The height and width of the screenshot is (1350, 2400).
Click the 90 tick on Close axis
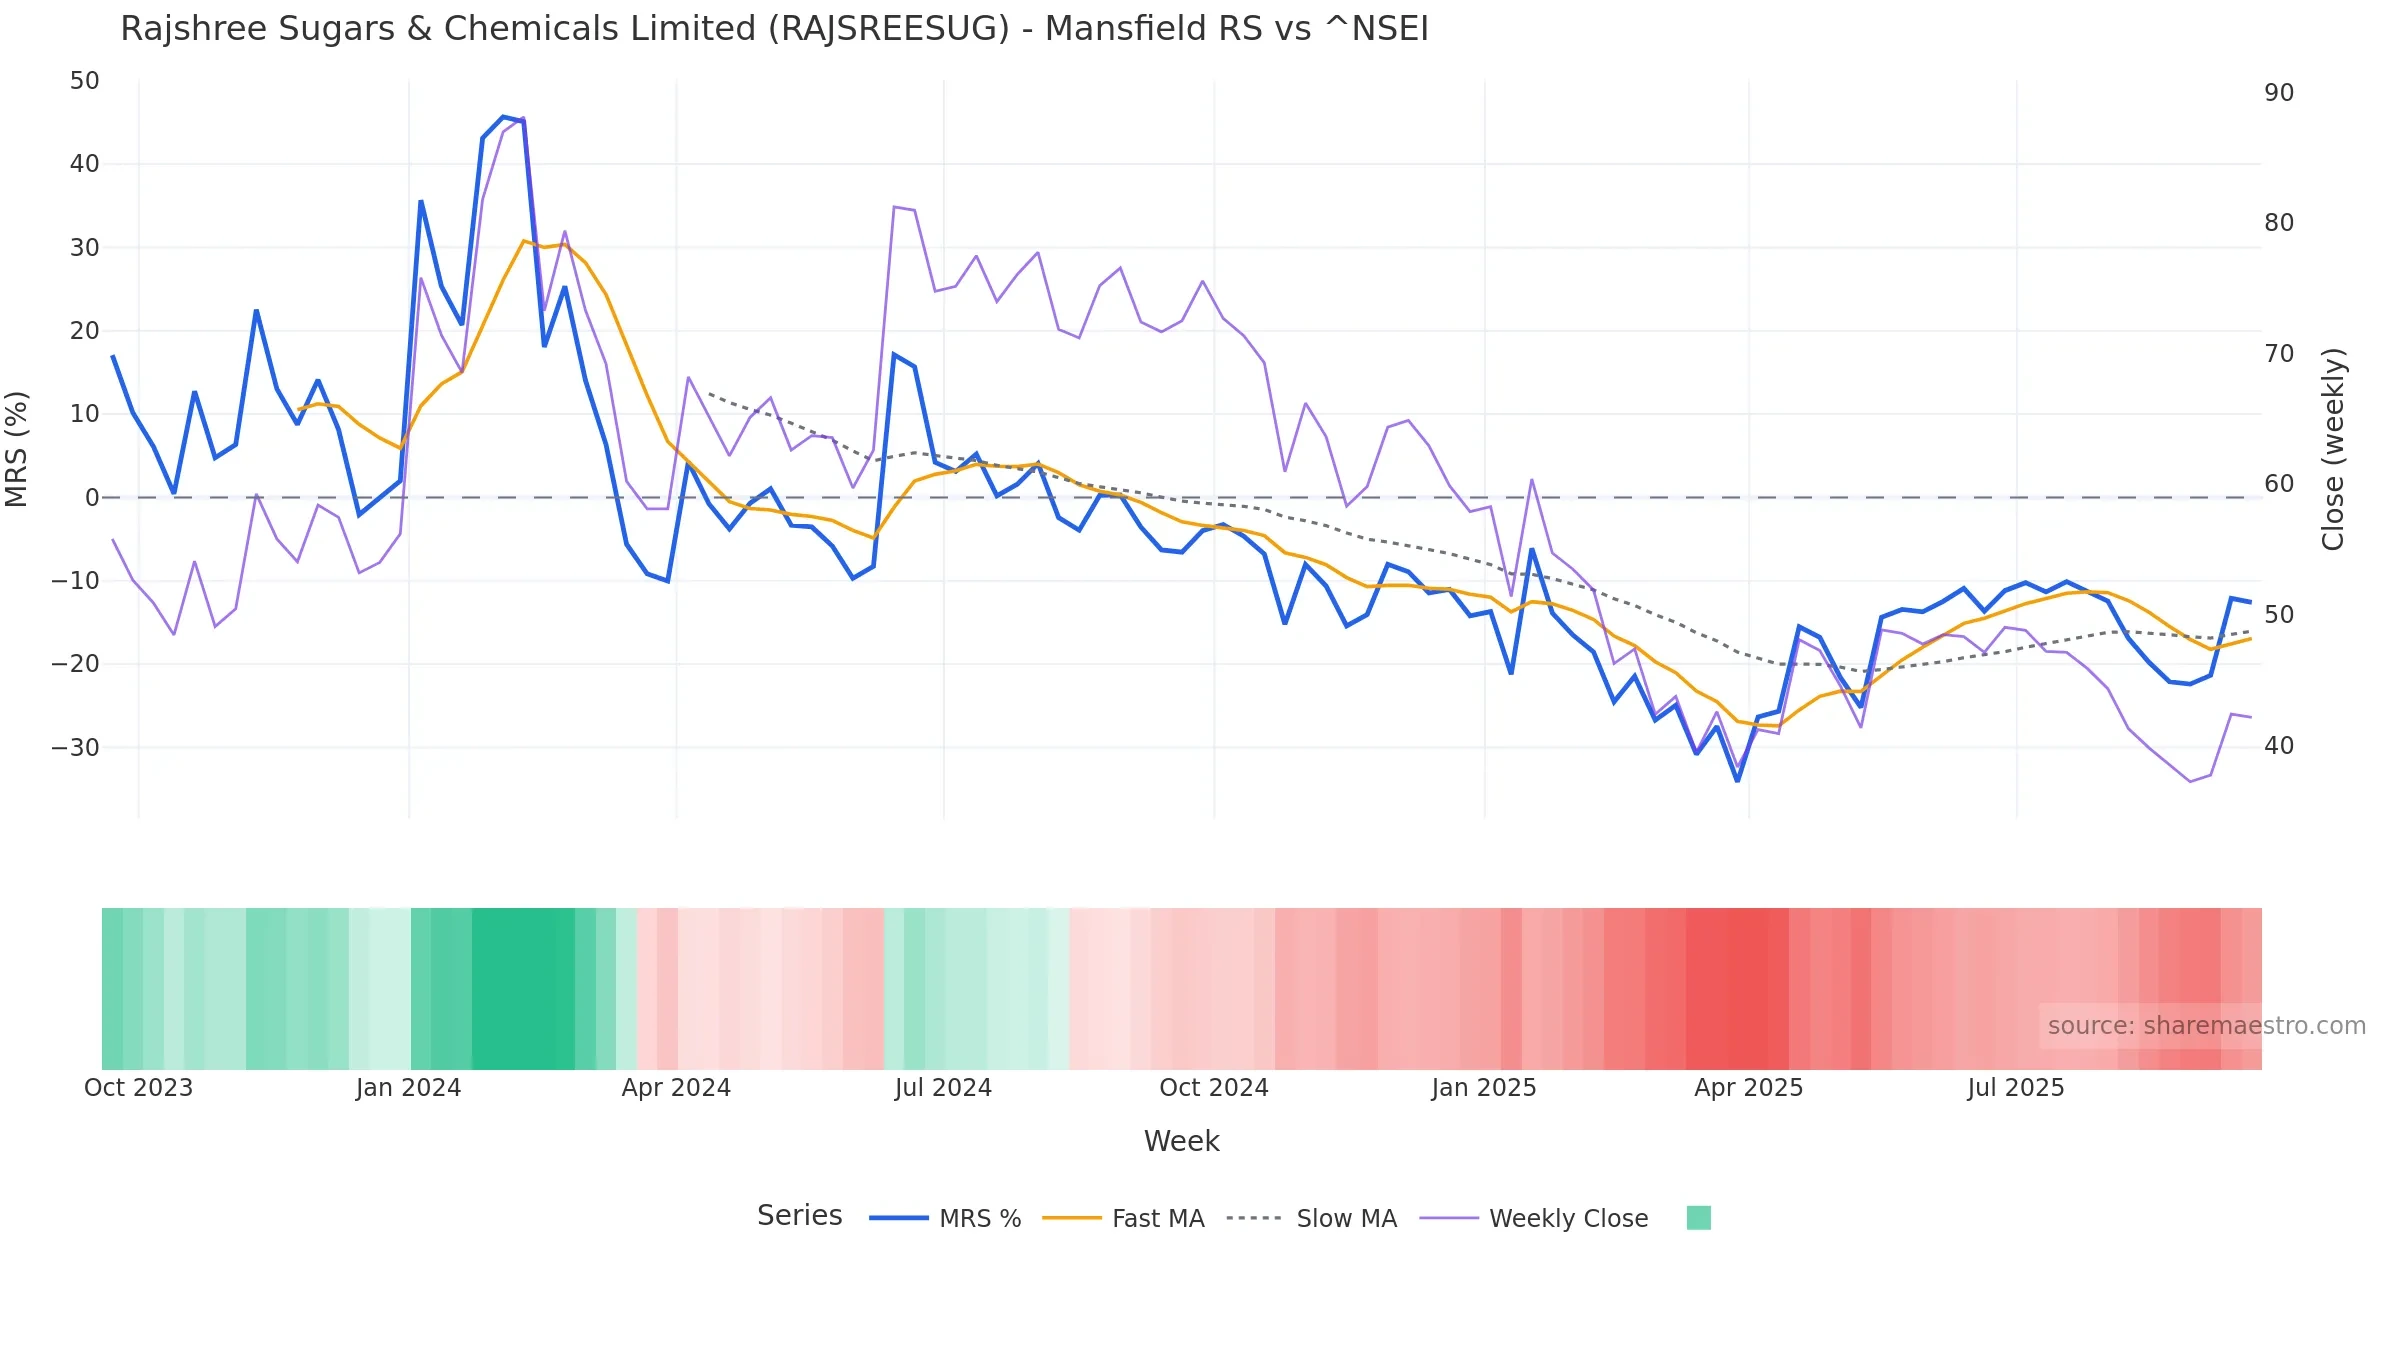tap(2279, 93)
